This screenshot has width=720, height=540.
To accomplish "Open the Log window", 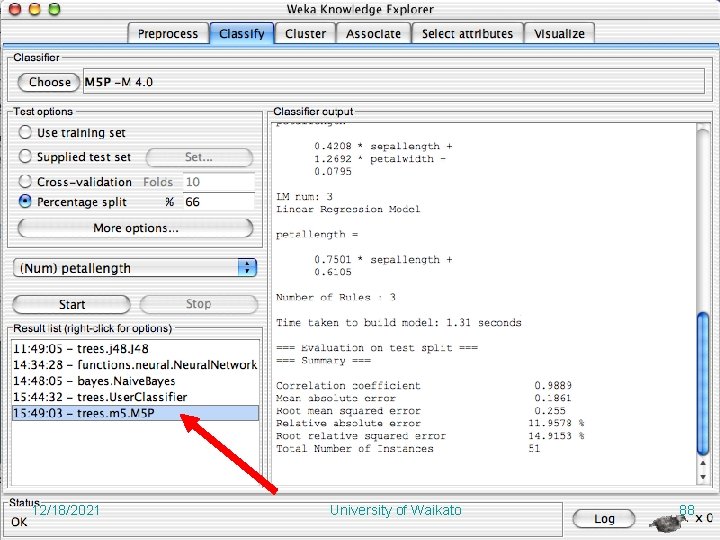I will coord(604,519).
